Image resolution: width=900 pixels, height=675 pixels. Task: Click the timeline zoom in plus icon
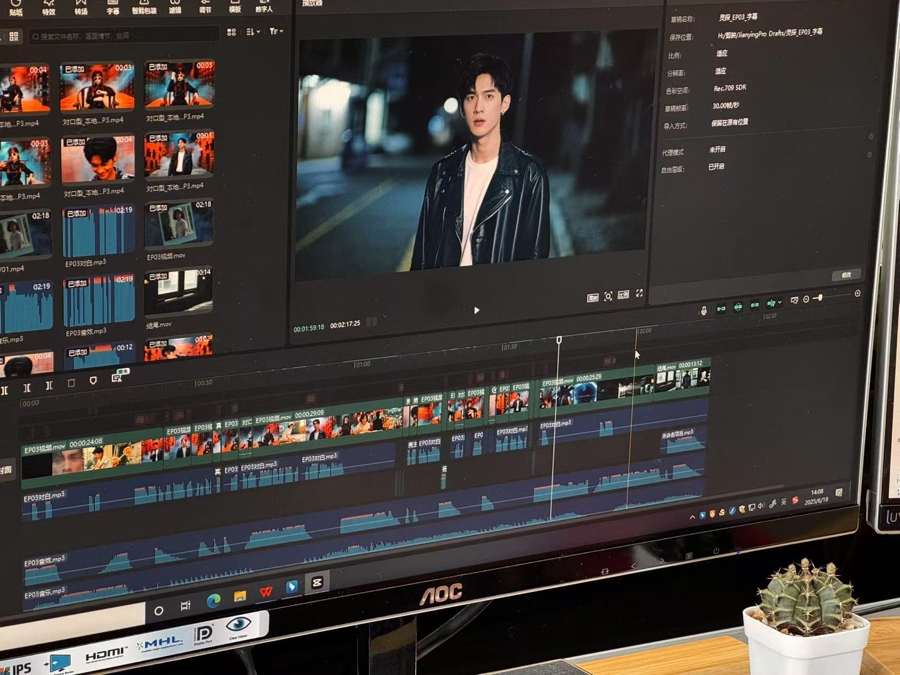[x=858, y=293]
